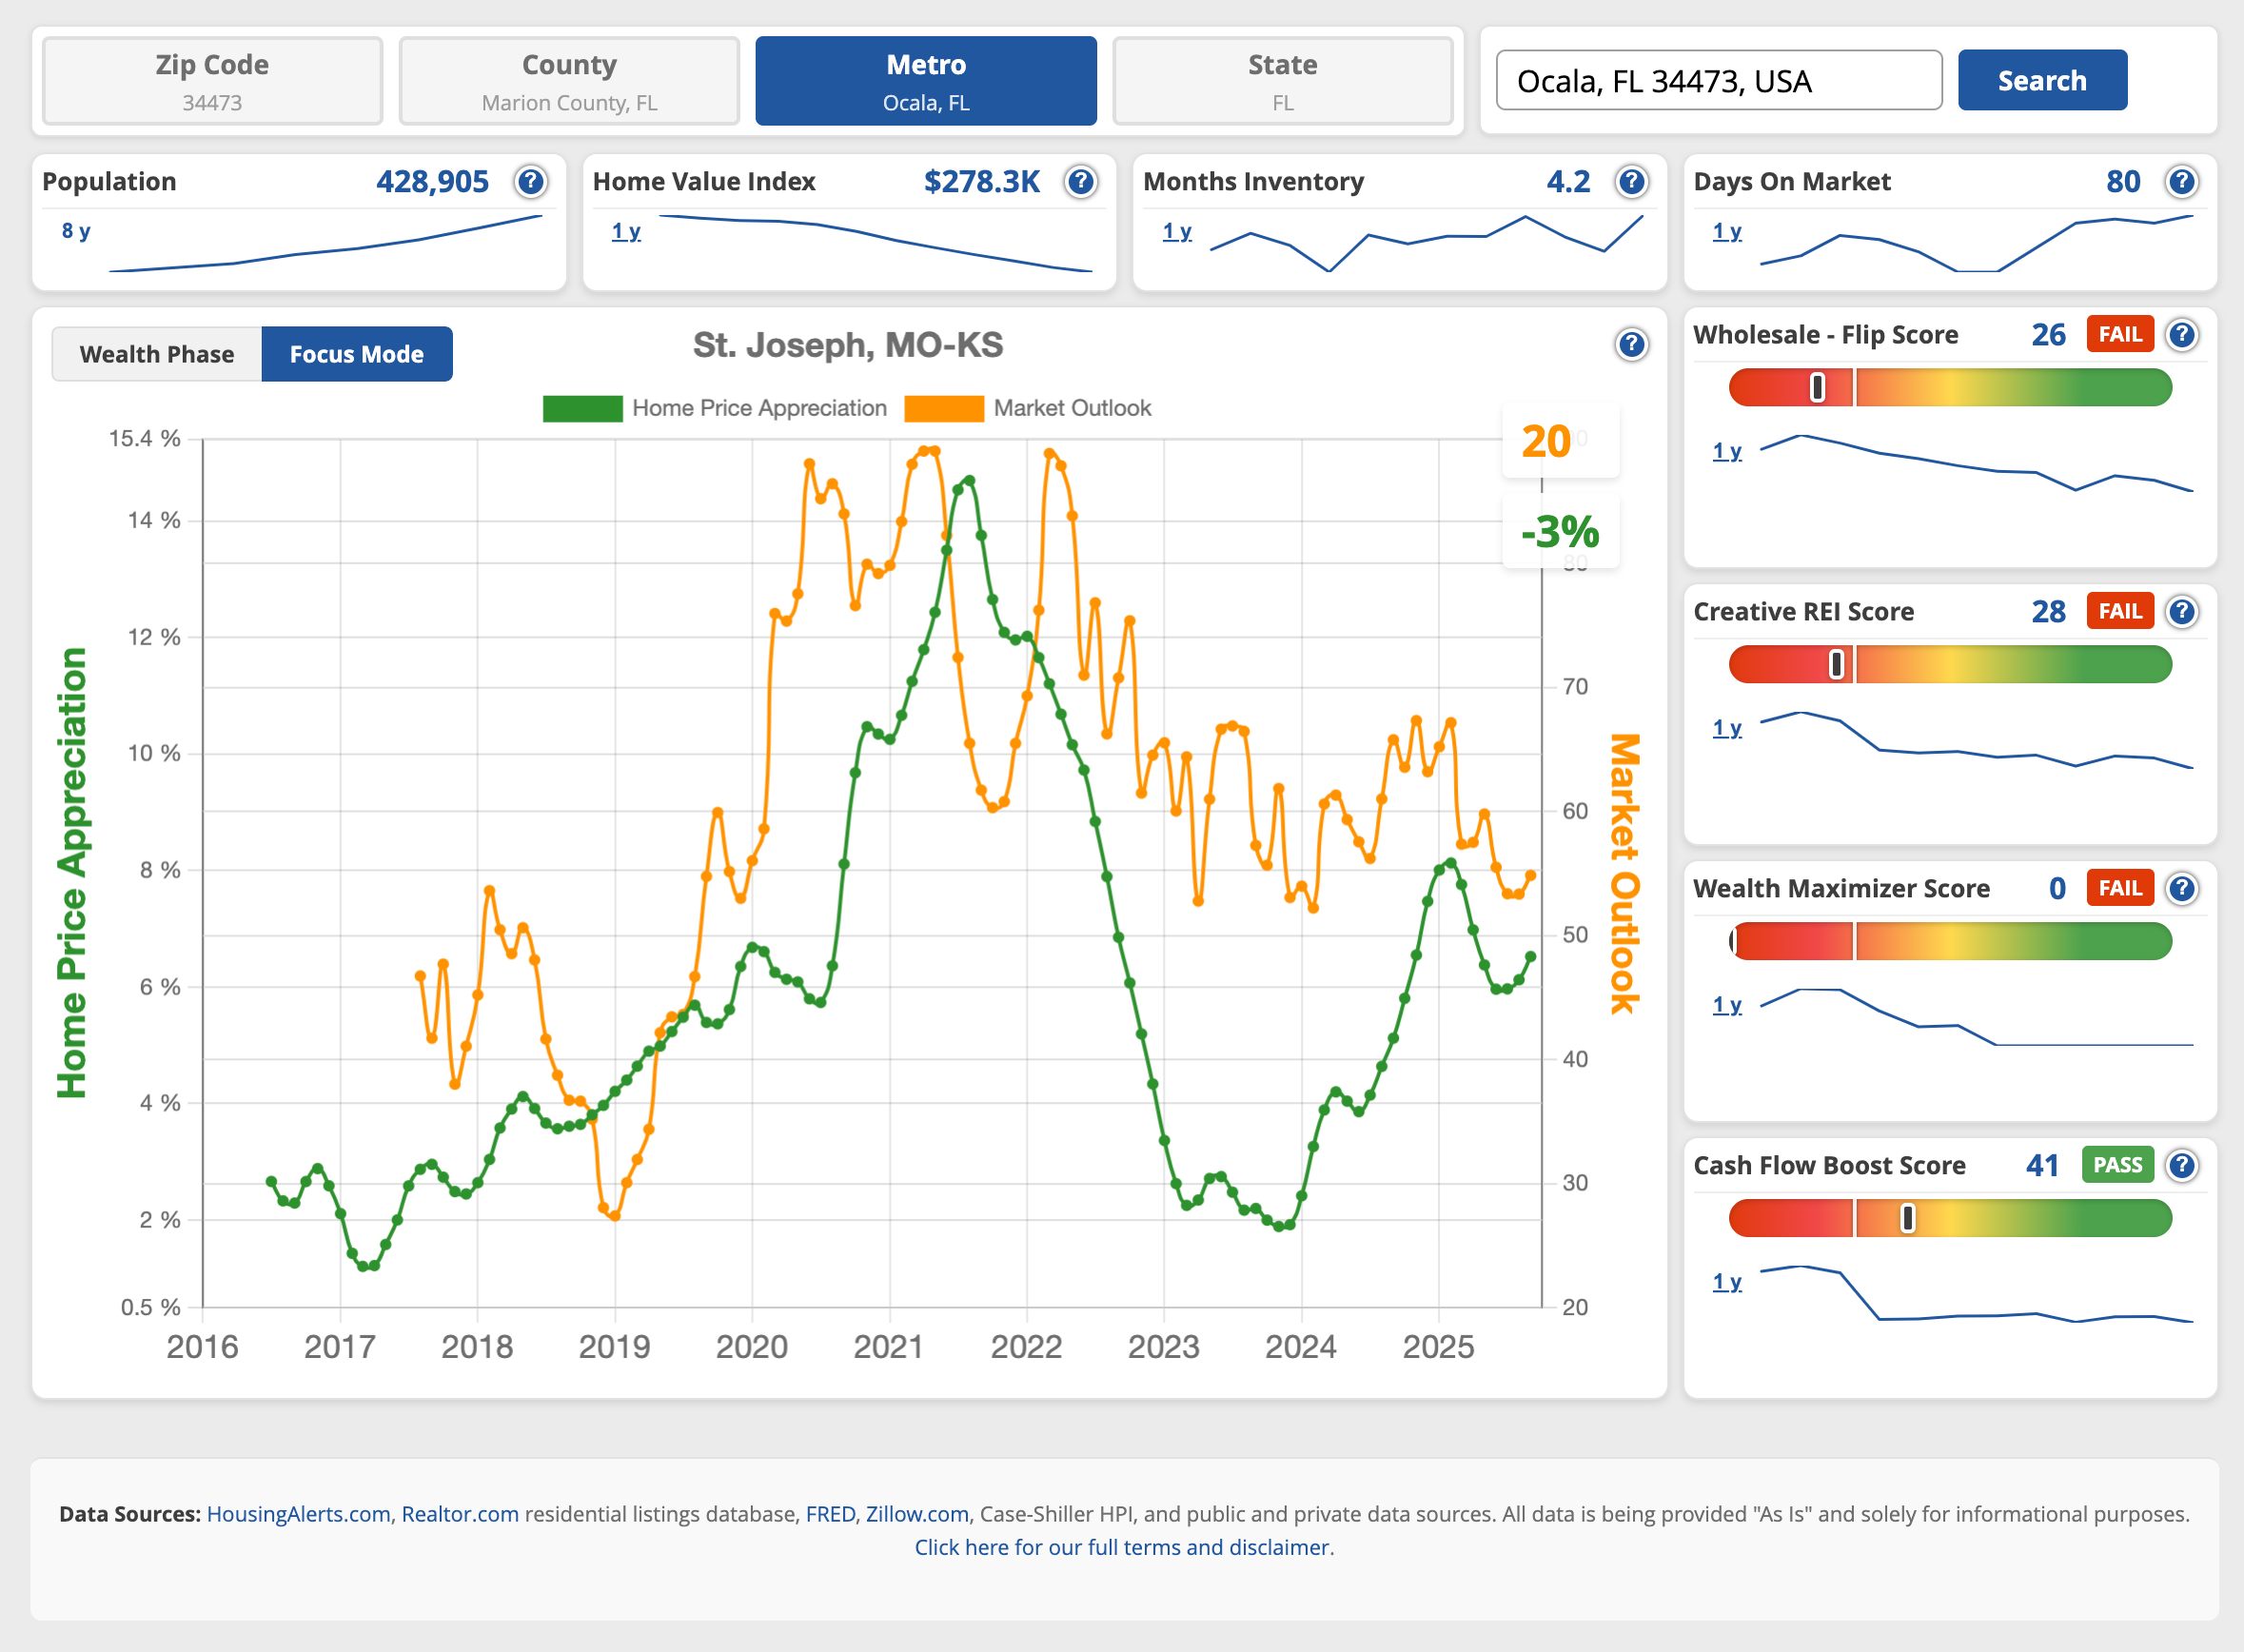Enable Wealth Phase view
Screen dimensions: 2244x1652
[x=156, y=354]
